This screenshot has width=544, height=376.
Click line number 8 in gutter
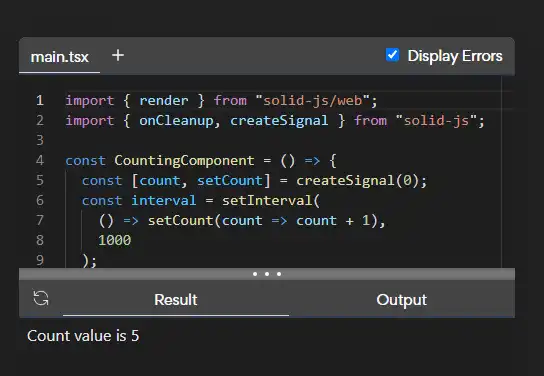pyautogui.click(x=40, y=240)
